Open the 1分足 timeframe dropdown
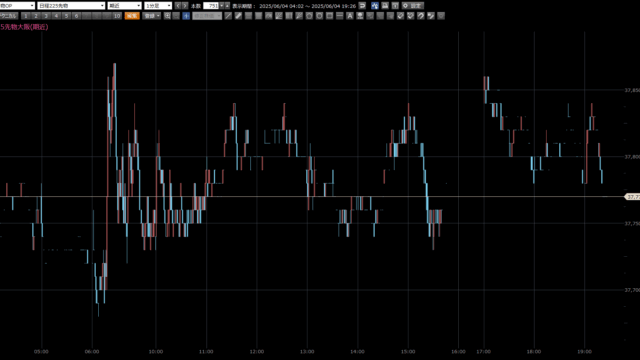Viewport: 640px width, 360px height. pos(158,6)
